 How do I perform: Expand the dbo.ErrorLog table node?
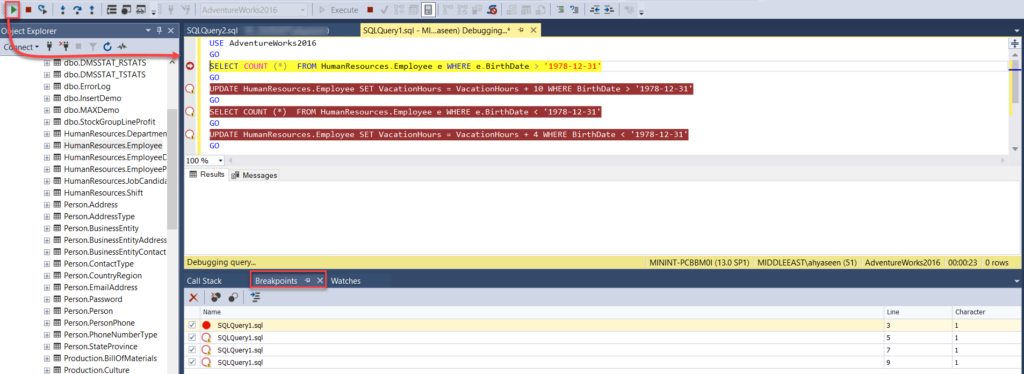[x=47, y=86]
